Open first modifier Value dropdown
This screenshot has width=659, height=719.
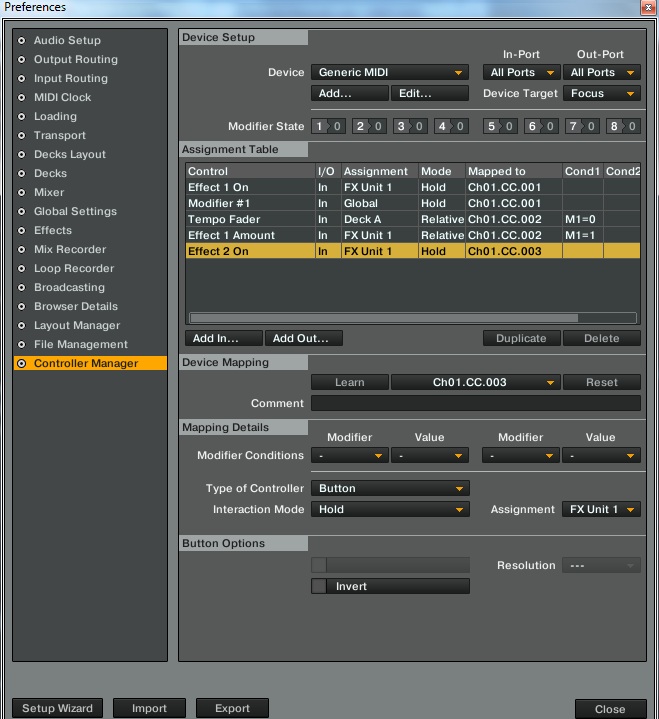pyautogui.click(x=430, y=456)
